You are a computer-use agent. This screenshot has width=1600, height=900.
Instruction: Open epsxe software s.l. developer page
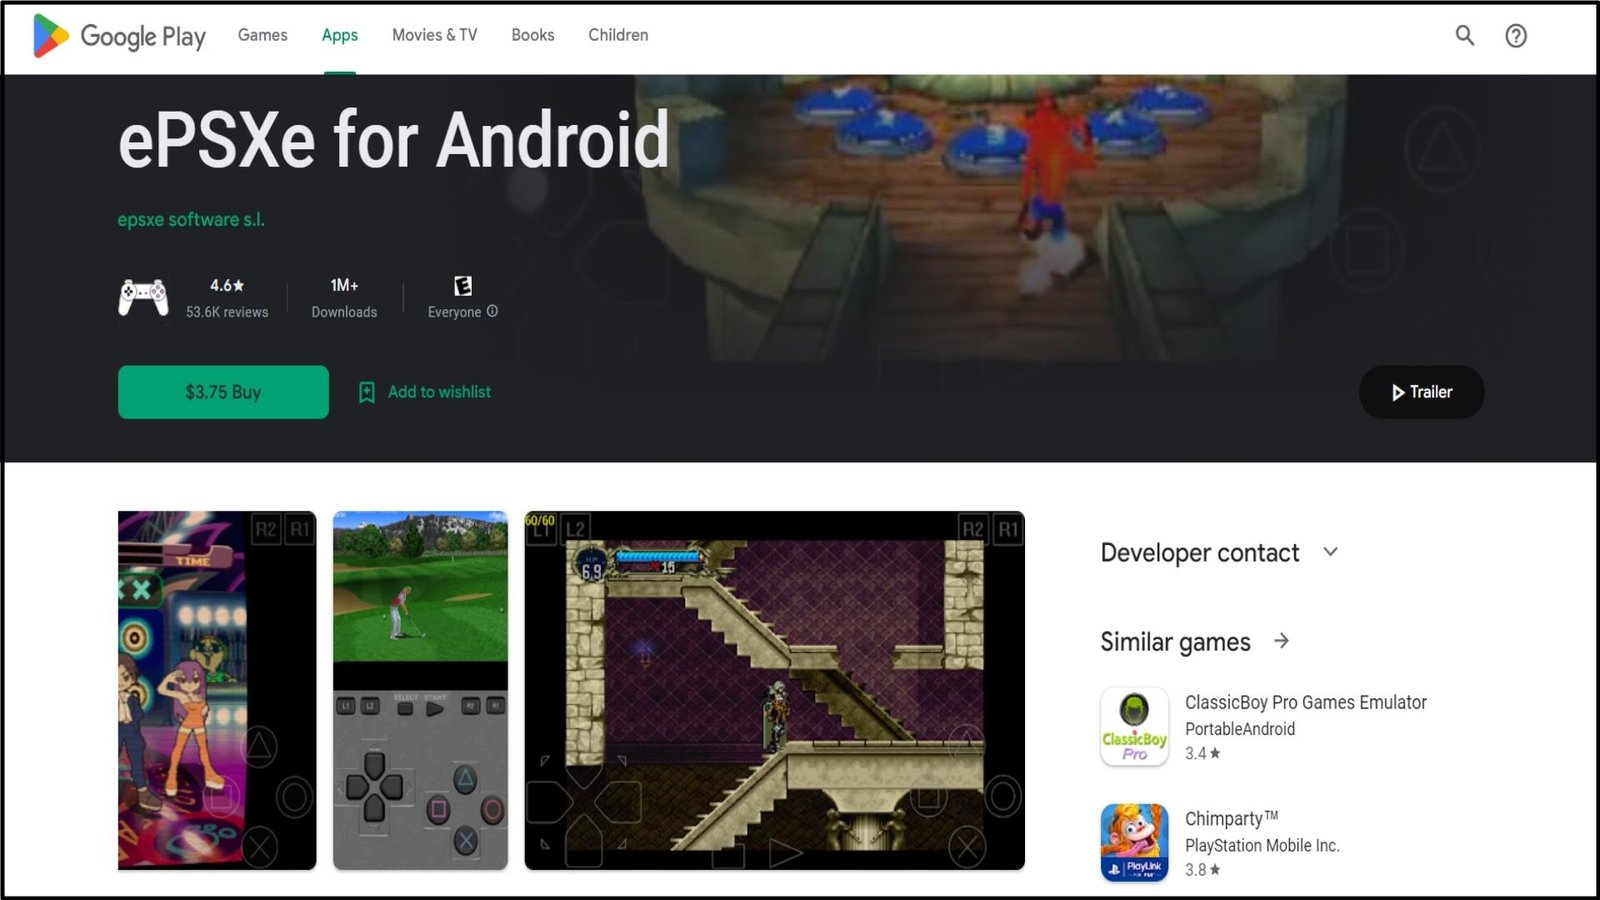coord(191,220)
